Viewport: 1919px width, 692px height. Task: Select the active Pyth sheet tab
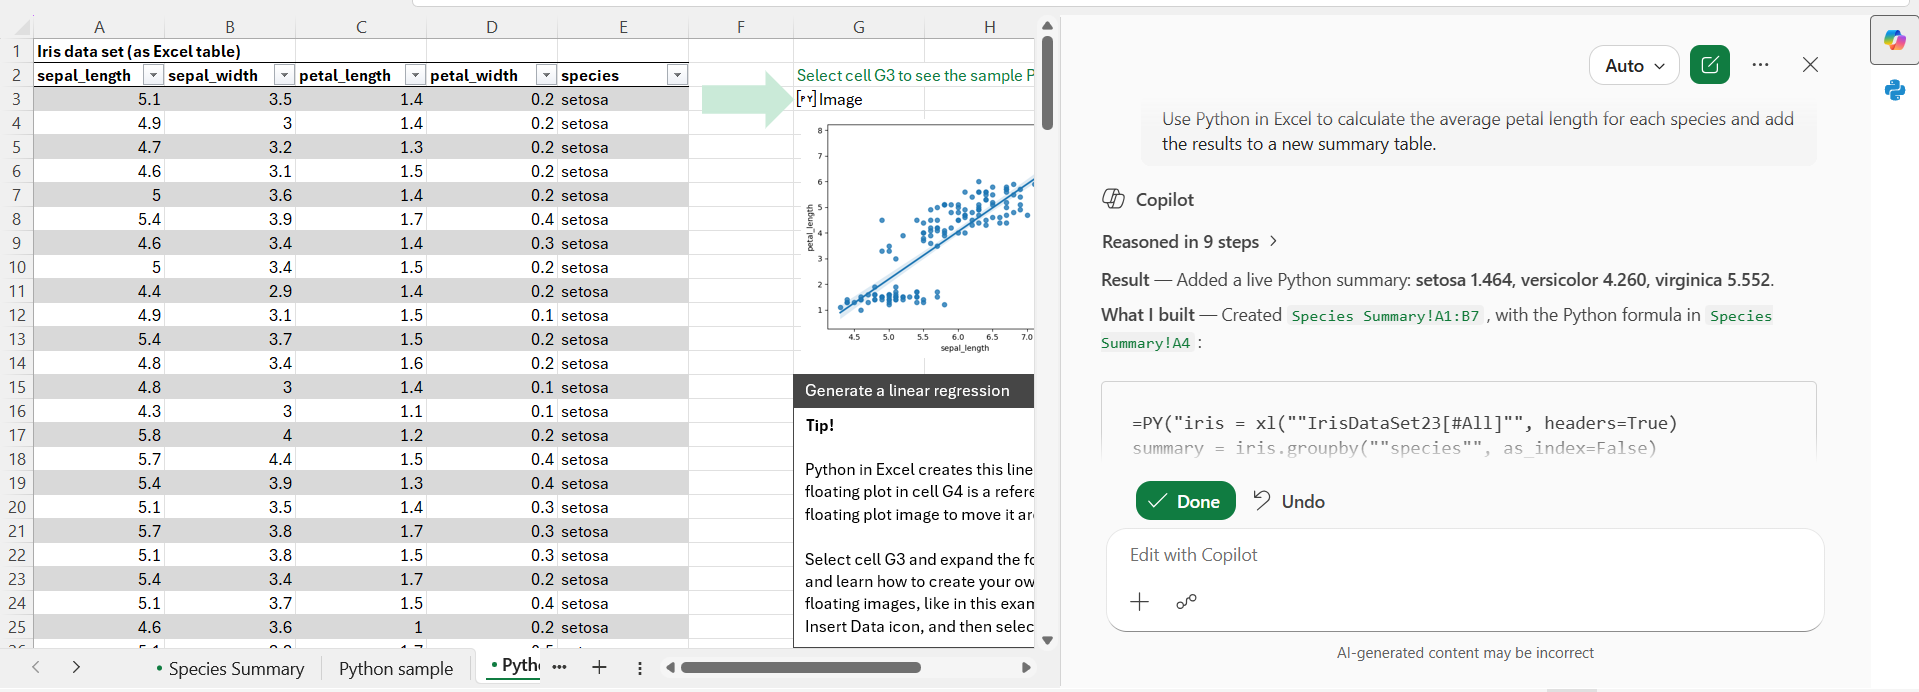click(514, 666)
